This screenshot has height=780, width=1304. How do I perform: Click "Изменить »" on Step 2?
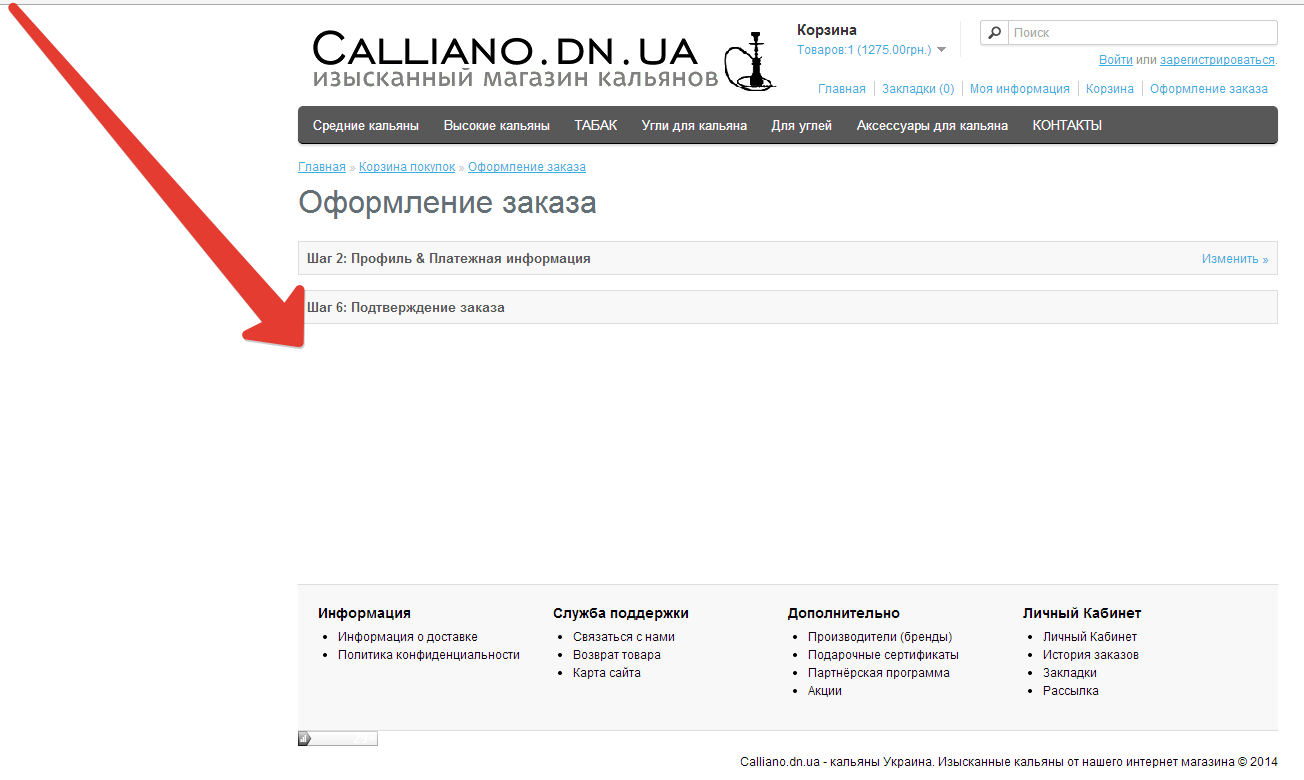pos(1235,259)
